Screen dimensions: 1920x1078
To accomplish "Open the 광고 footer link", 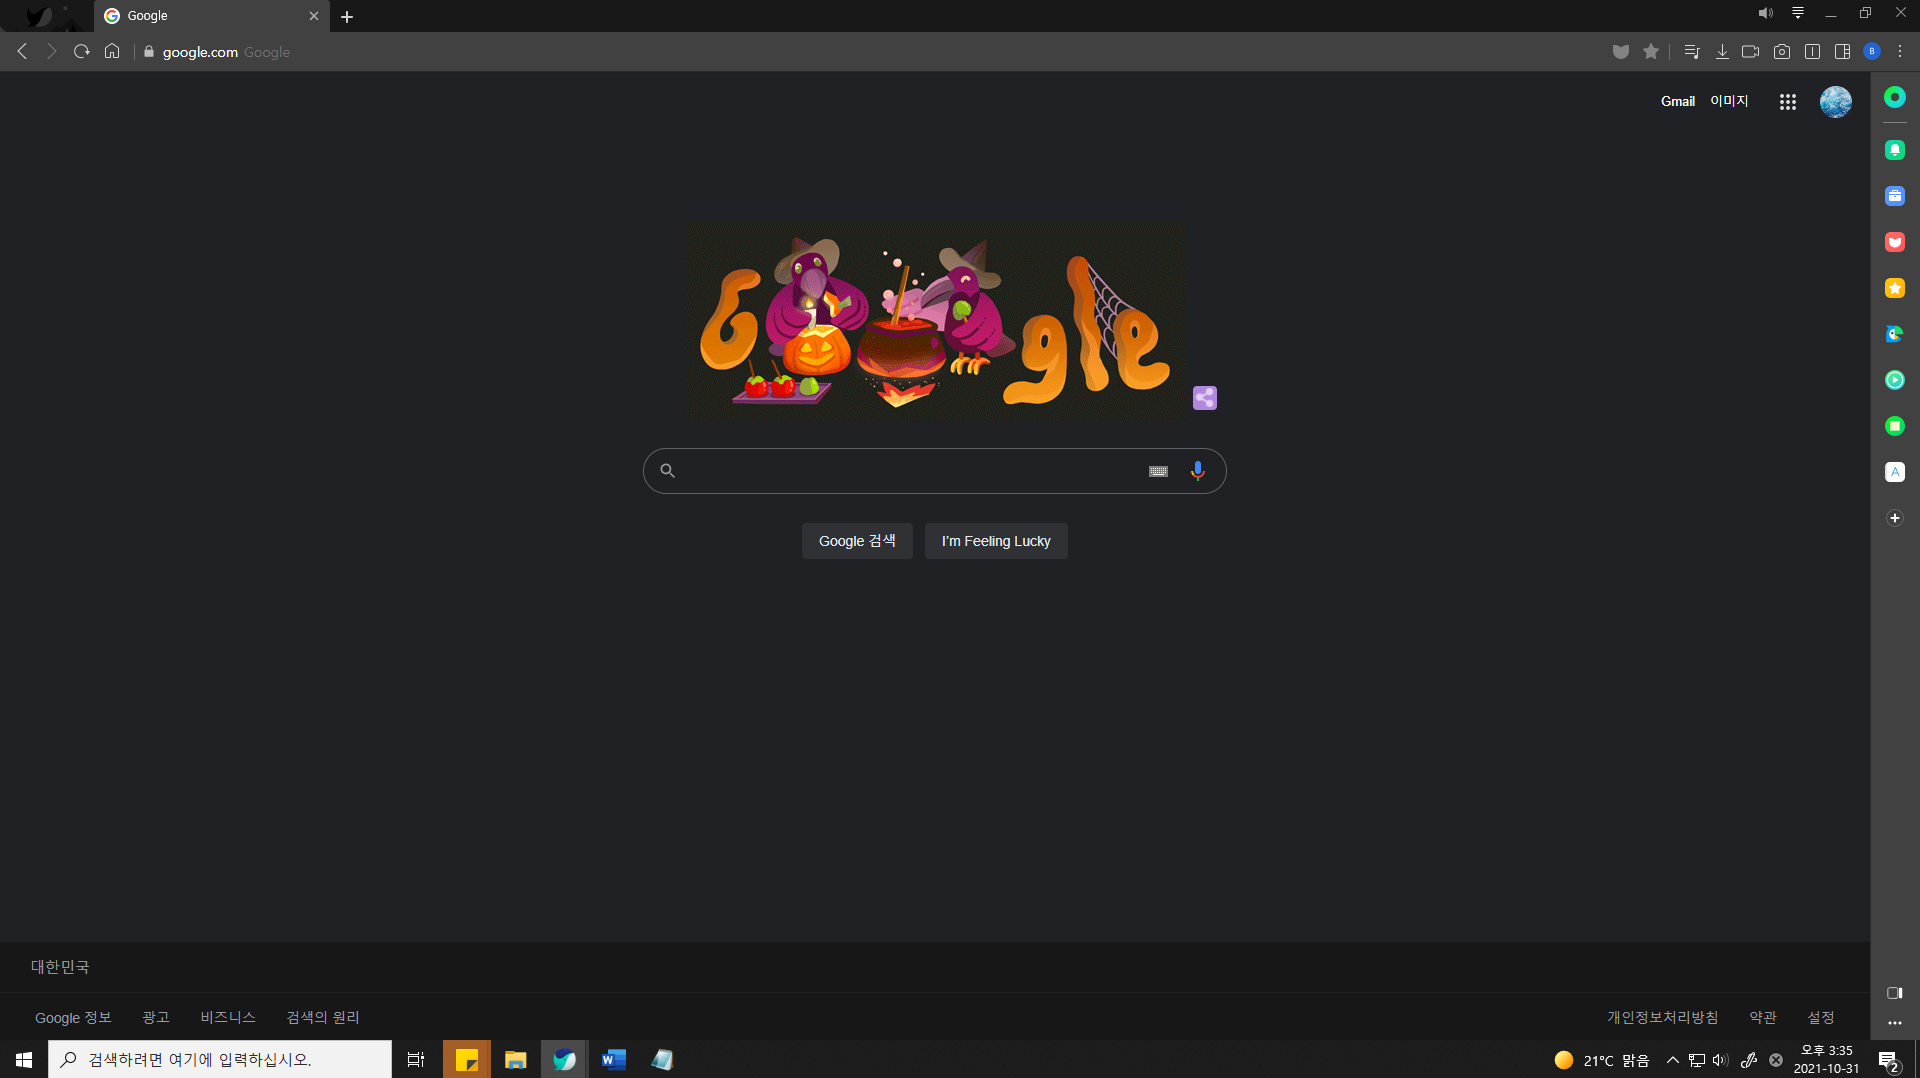I will click(156, 1017).
